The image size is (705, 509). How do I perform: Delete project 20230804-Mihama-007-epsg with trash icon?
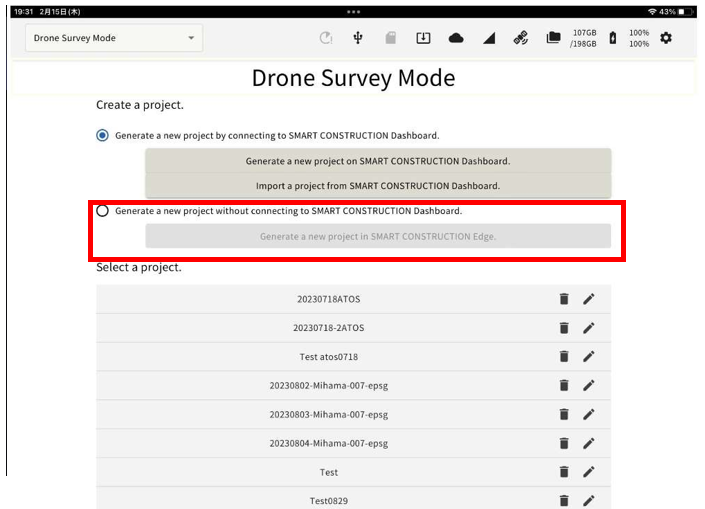564,443
